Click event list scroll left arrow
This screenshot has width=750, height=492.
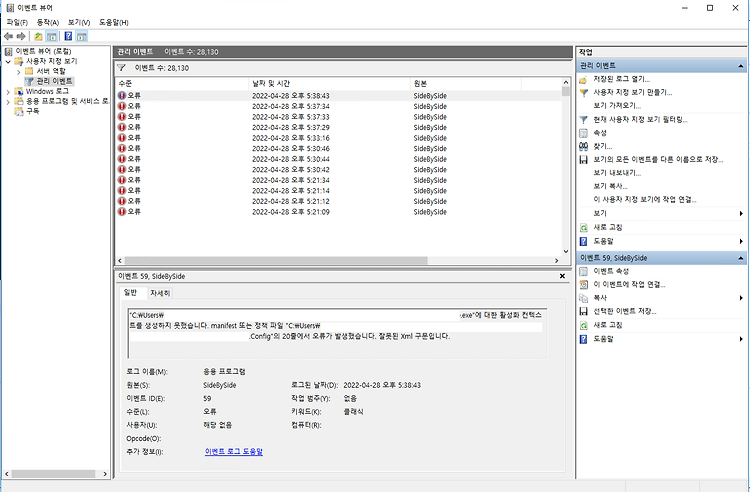[x=120, y=261]
